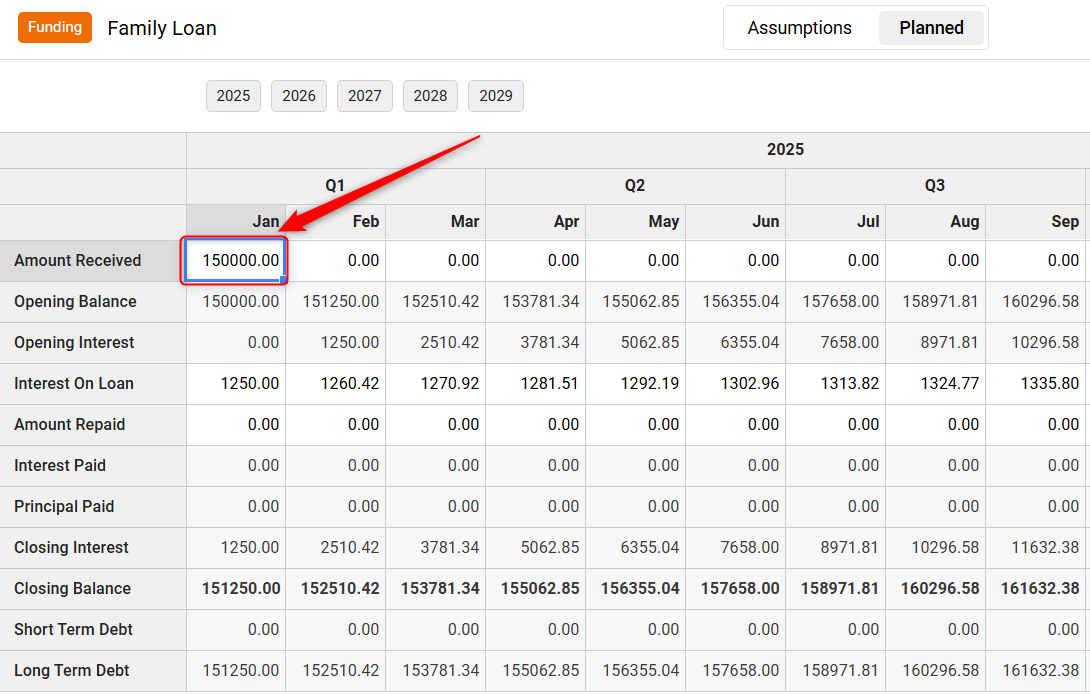Viewport: 1090px width, 694px height.
Task: Switch to the Assumptions tab
Action: [799, 28]
